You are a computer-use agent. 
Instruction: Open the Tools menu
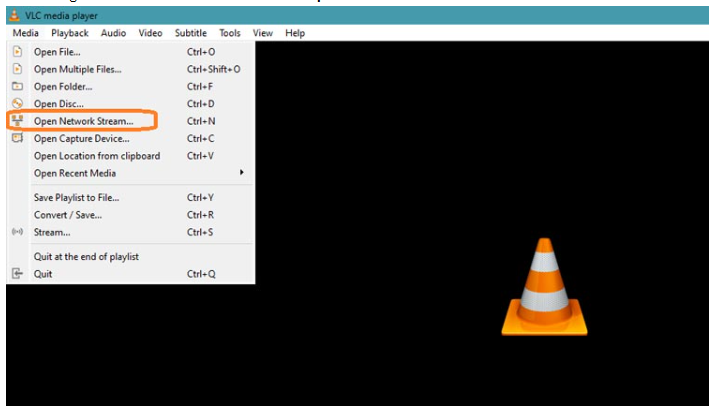pyautogui.click(x=230, y=33)
